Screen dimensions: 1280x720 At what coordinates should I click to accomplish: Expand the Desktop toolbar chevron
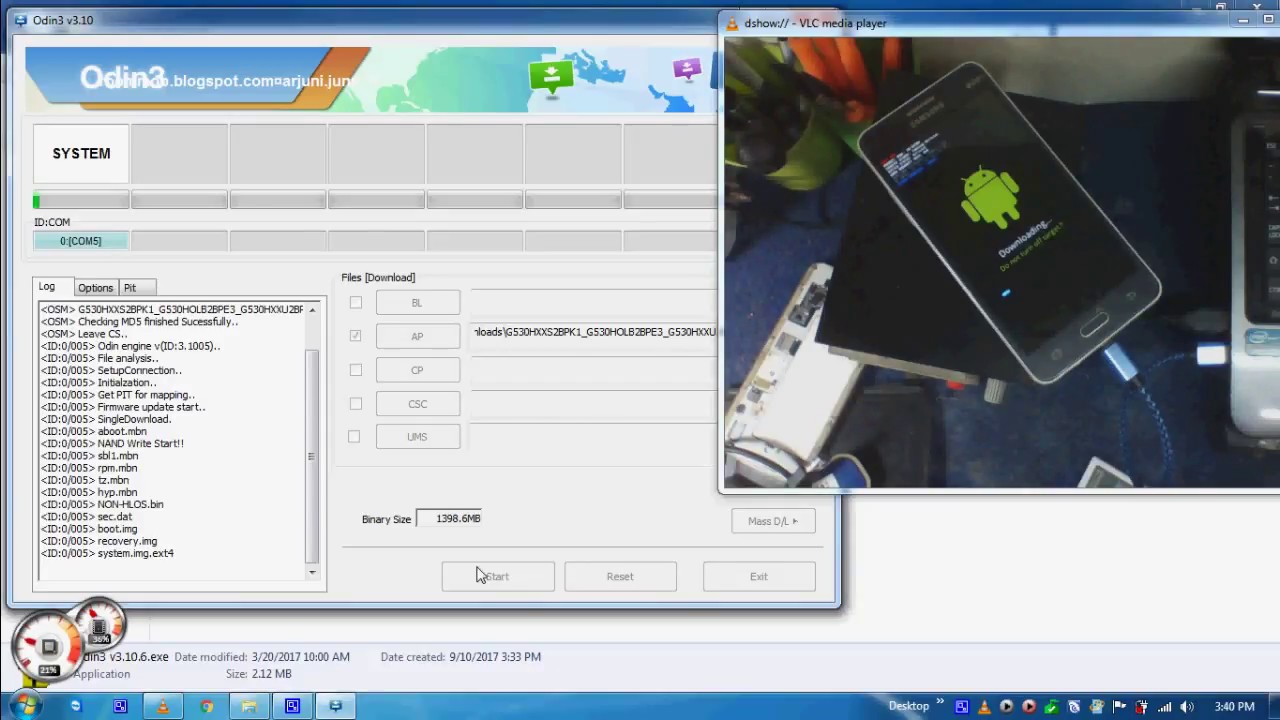coord(940,701)
